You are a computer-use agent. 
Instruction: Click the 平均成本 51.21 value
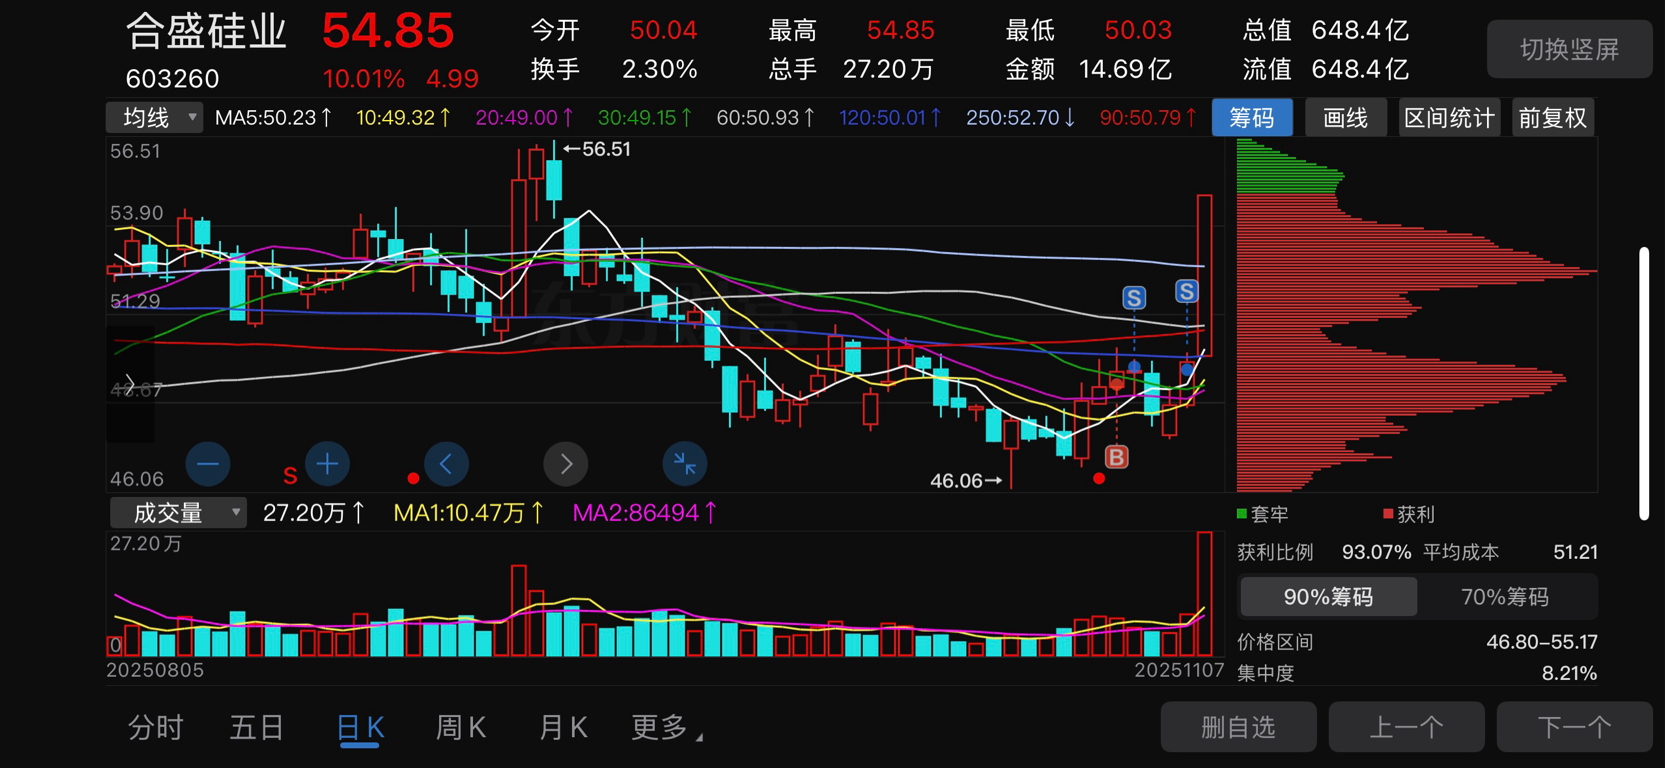1575,552
